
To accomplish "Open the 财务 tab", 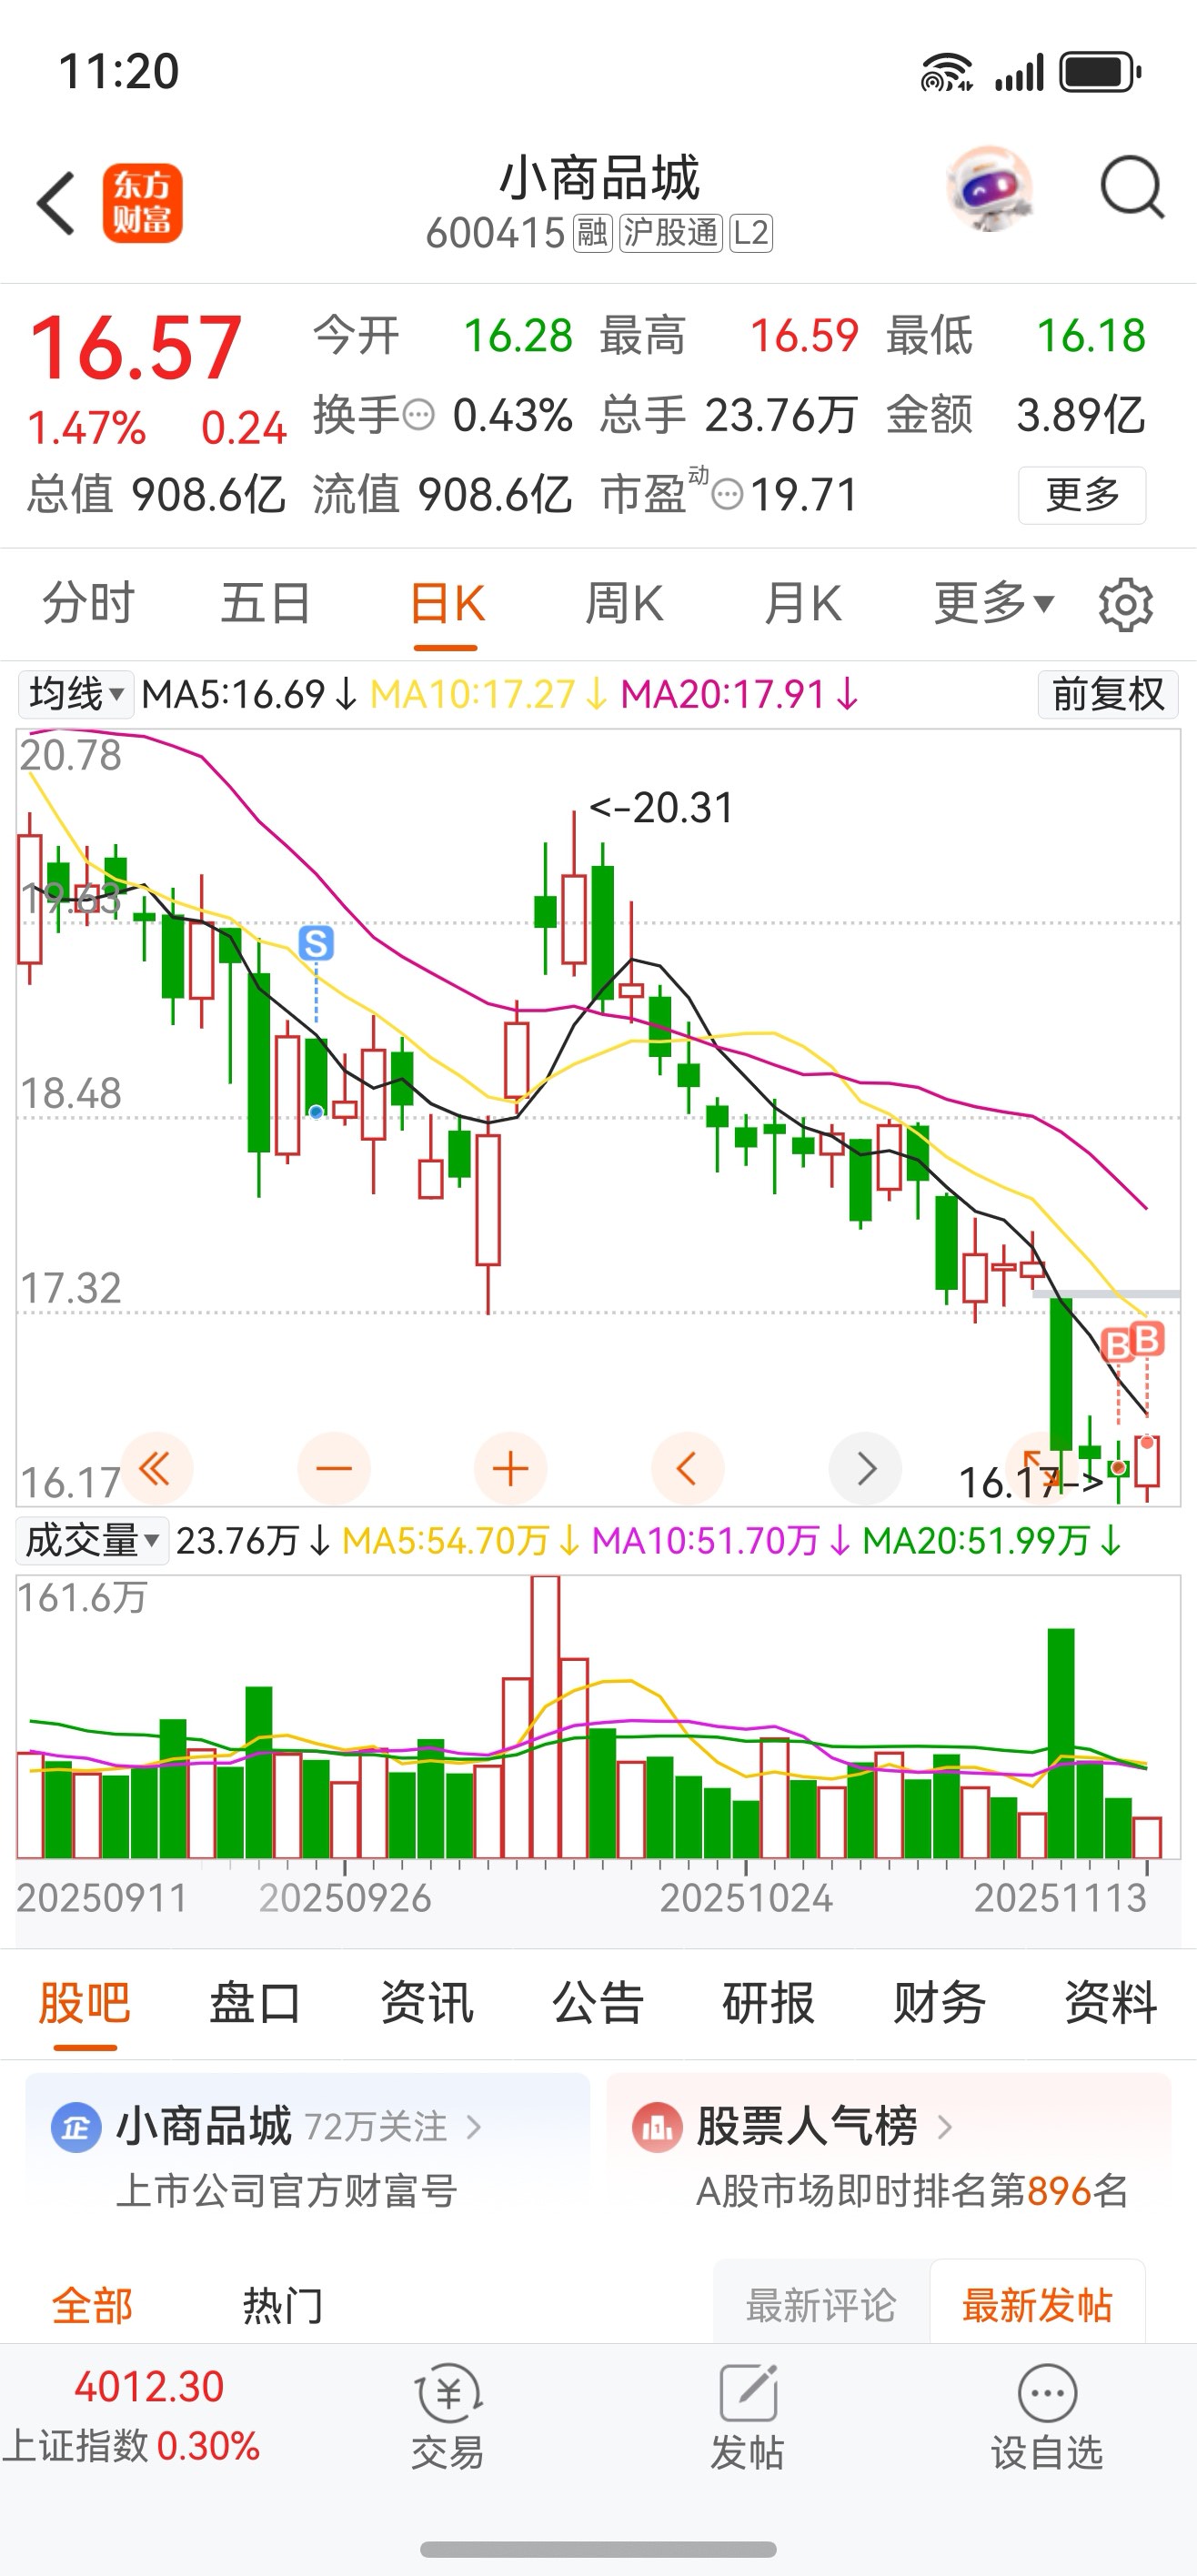I will click(940, 2003).
